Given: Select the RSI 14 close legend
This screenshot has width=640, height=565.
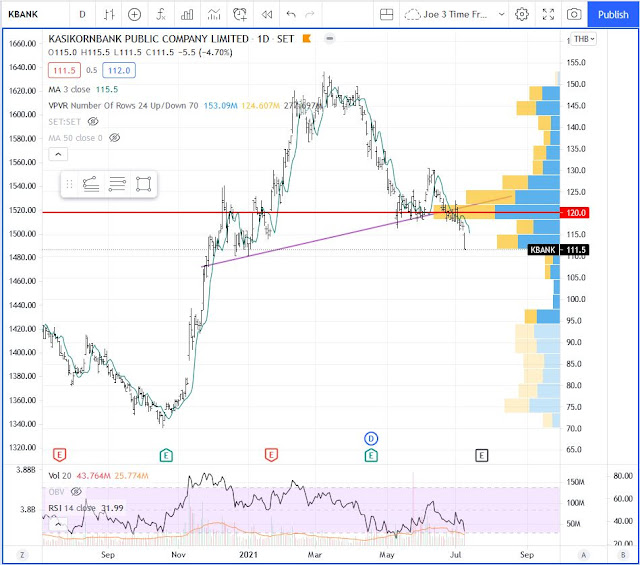Looking at the screenshot, I should click(x=86, y=508).
